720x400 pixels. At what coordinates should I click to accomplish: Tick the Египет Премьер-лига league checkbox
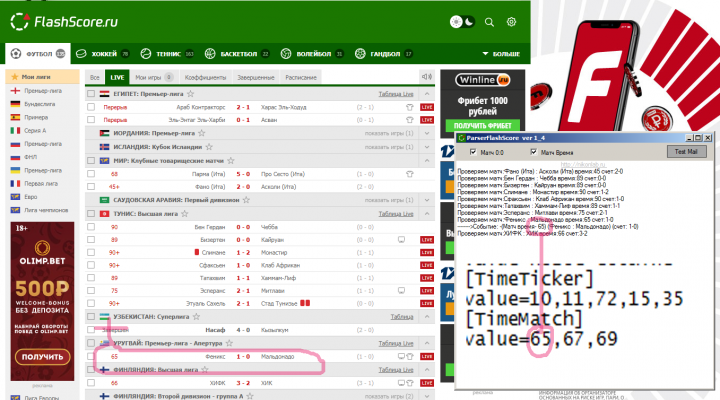pos(91,94)
